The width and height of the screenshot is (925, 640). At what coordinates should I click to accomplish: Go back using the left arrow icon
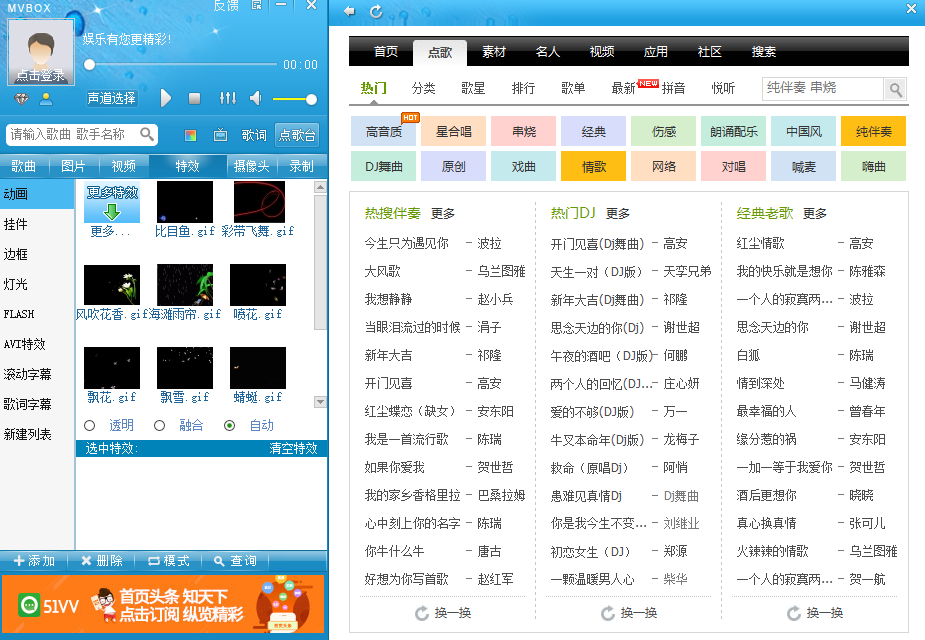coord(349,11)
